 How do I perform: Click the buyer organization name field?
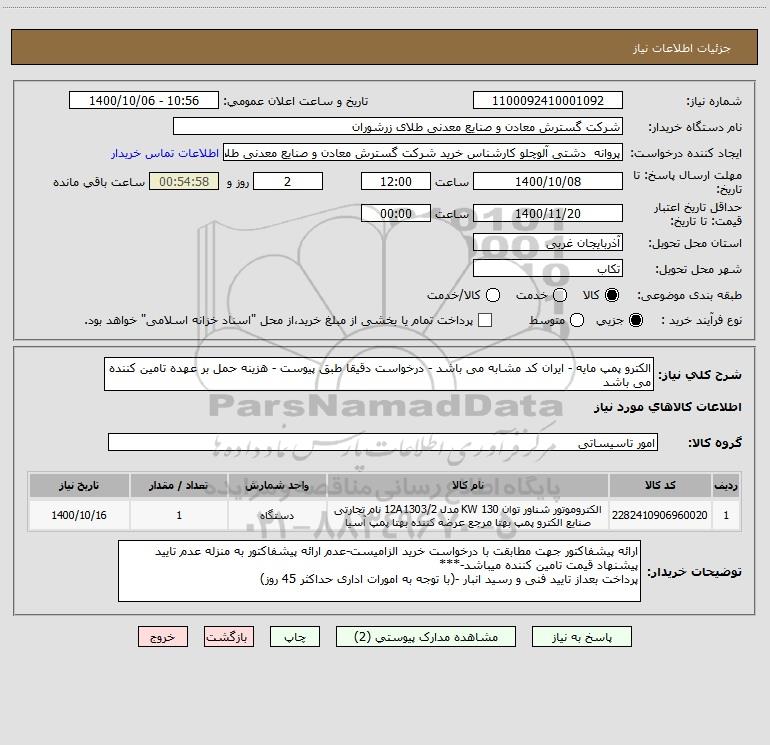tap(398, 127)
